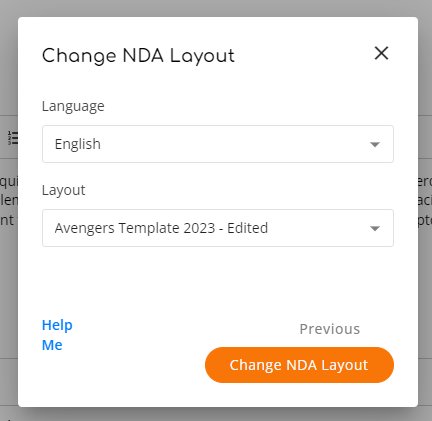
Task: Select Avengers Template 2023 - Edited text
Action: 161,228
